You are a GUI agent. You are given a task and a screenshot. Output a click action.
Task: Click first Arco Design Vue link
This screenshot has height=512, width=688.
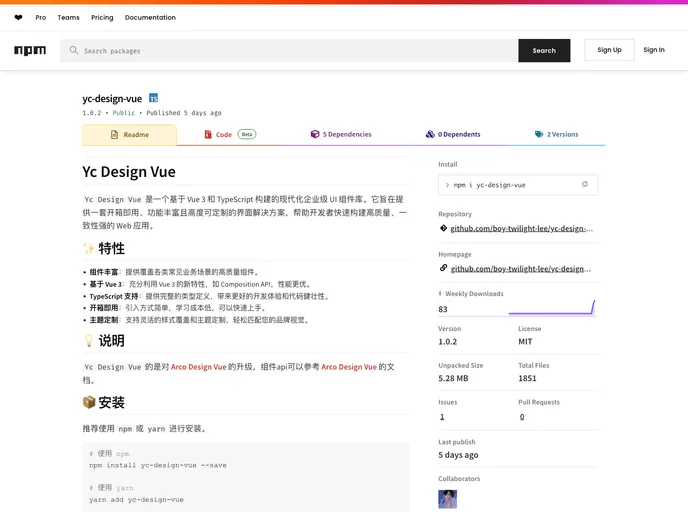(198, 367)
